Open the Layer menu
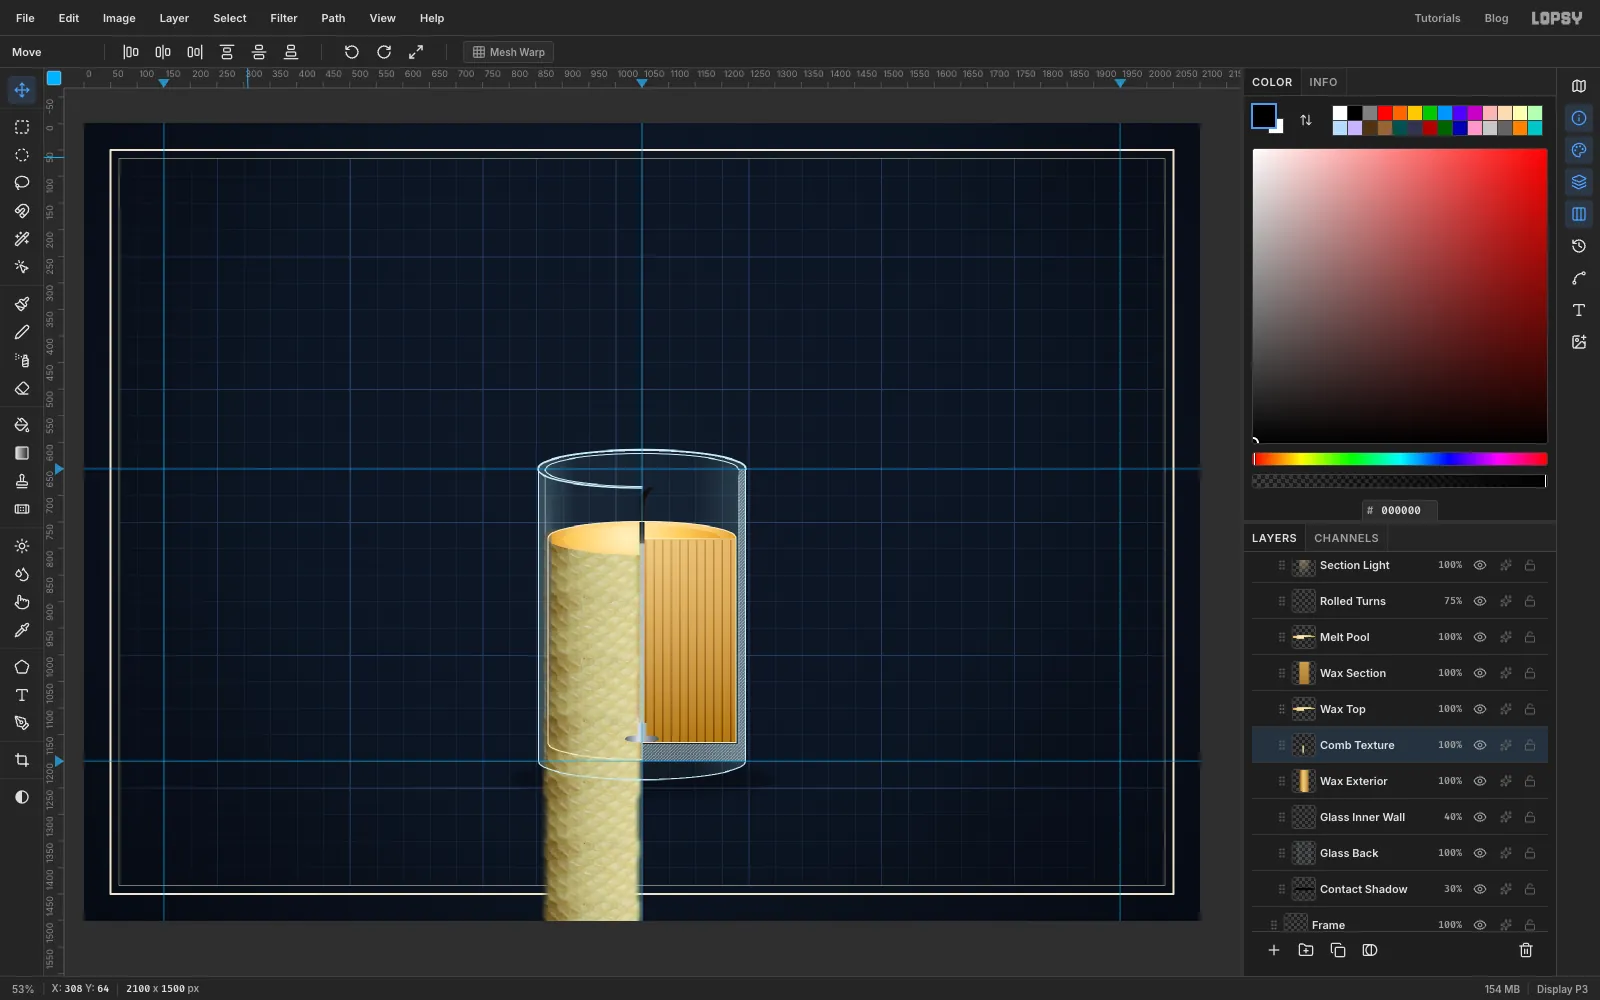Screen dimensions: 1600x1000 [174, 18]
